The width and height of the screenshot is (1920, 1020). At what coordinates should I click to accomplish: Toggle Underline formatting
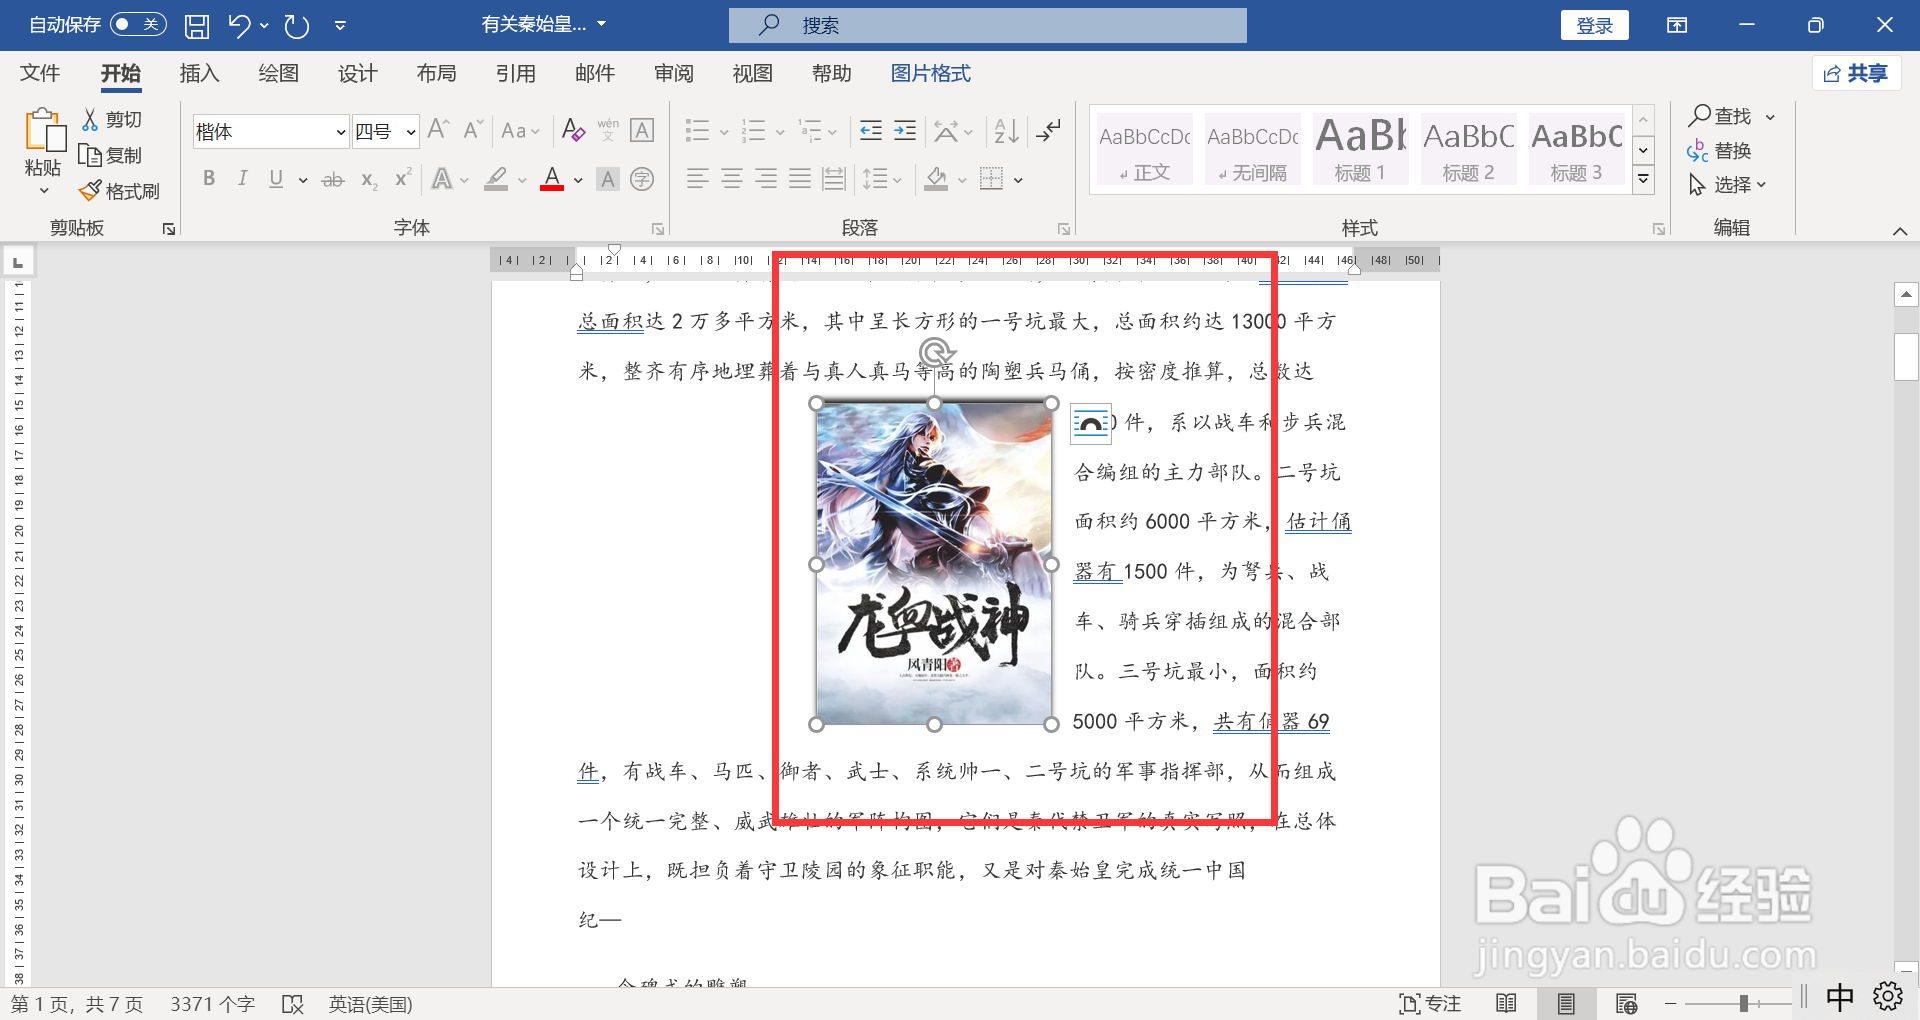coord(277,179)
